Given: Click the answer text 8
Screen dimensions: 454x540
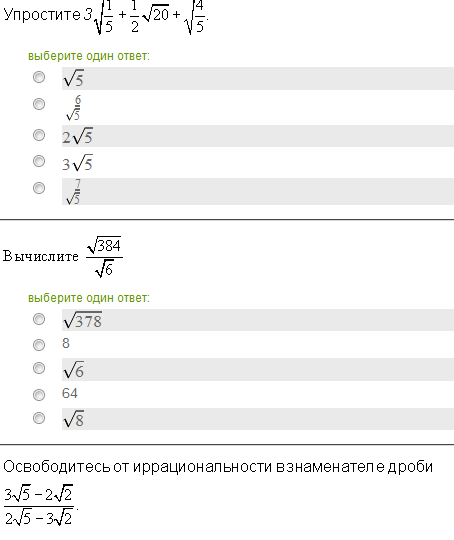Looking at the screenshot, I should 66,343.
